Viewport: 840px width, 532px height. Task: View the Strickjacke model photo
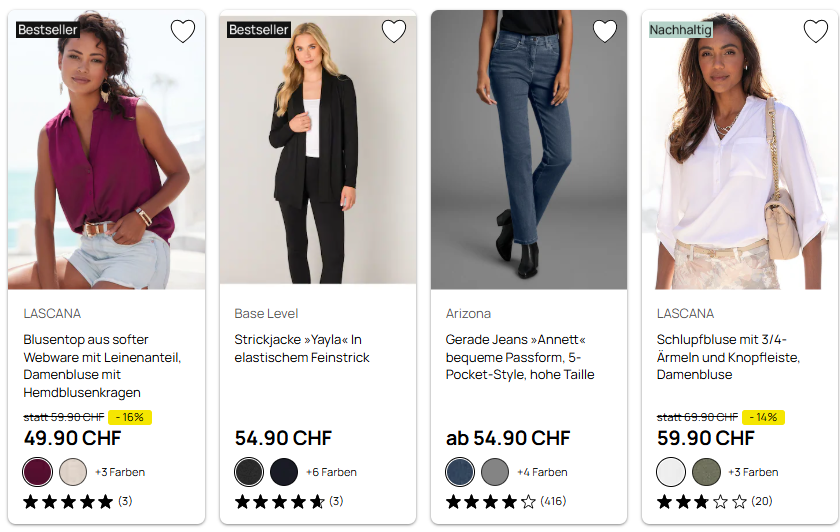pyautogui.click(x=318, y=150)
